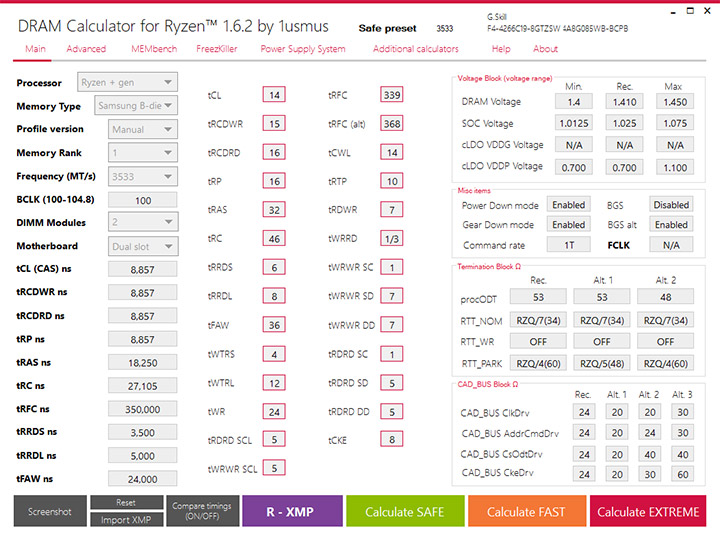Screen dimensions: 720x541
Task: Click the tRRDS value box
Action: [274, 267]
